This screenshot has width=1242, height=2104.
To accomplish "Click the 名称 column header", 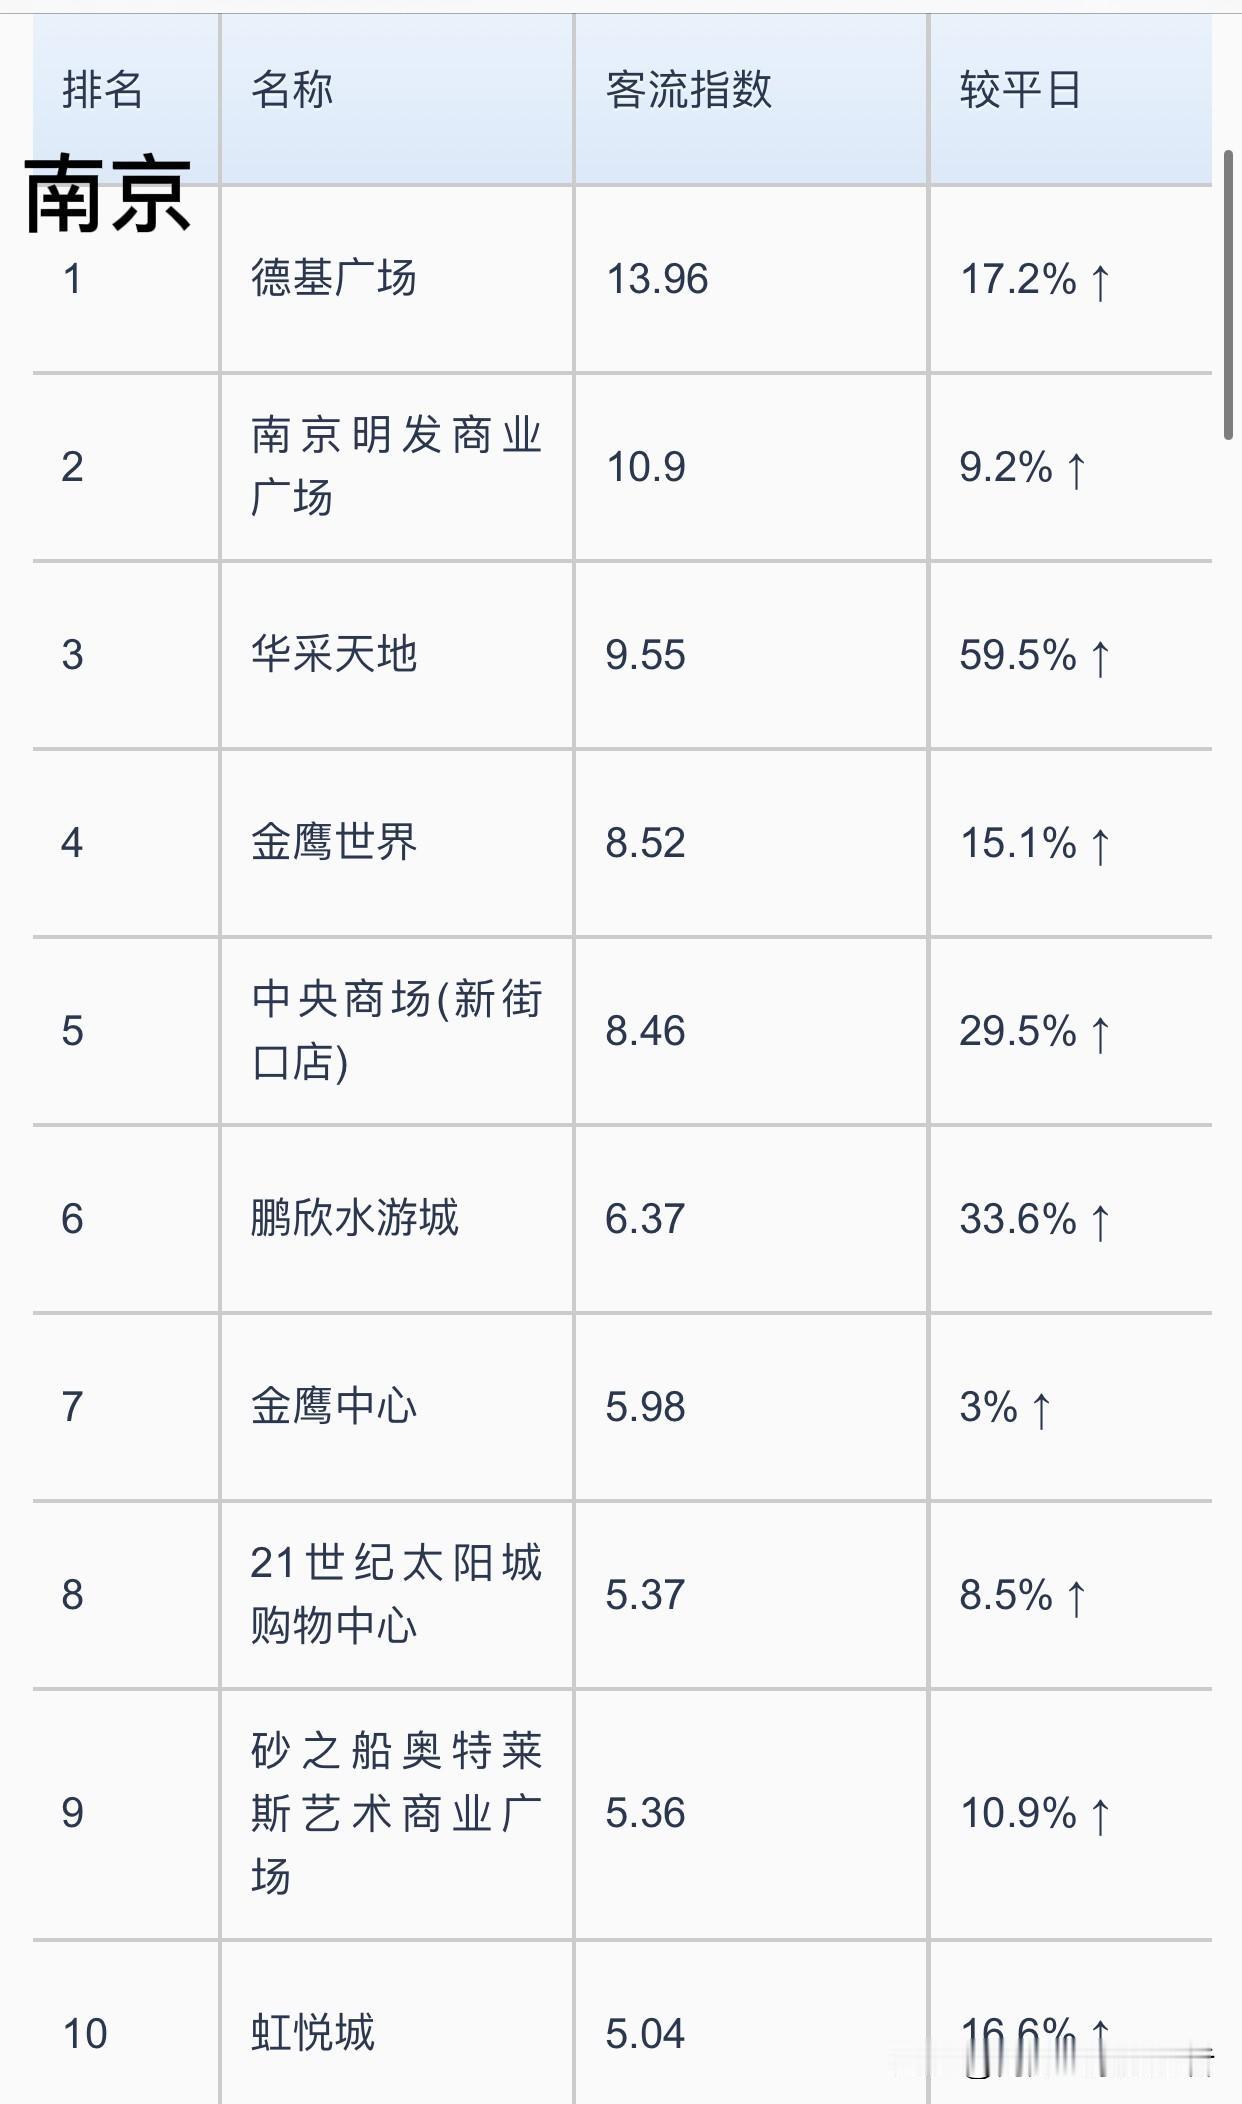I will (292, 90).
